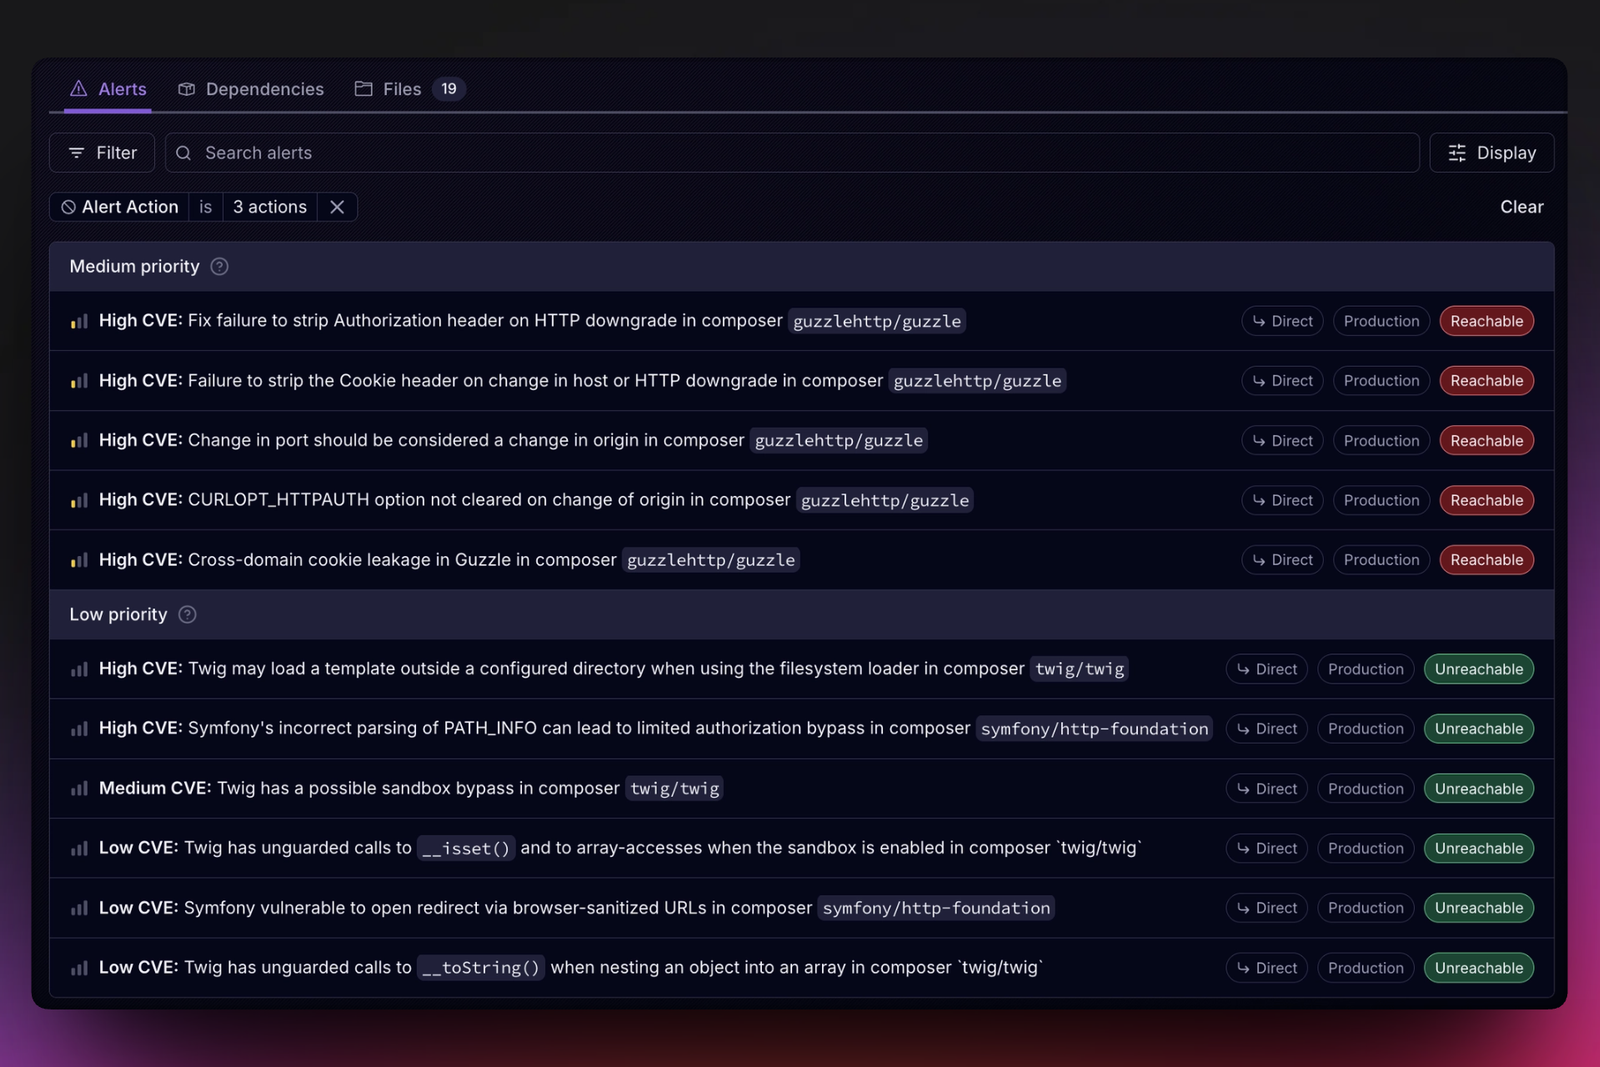This screenshot has height=1067, width=1600.
Task: Open alert 'CURLOPT_HTTPAUTH option not cleared'
Action: (801, 500)
